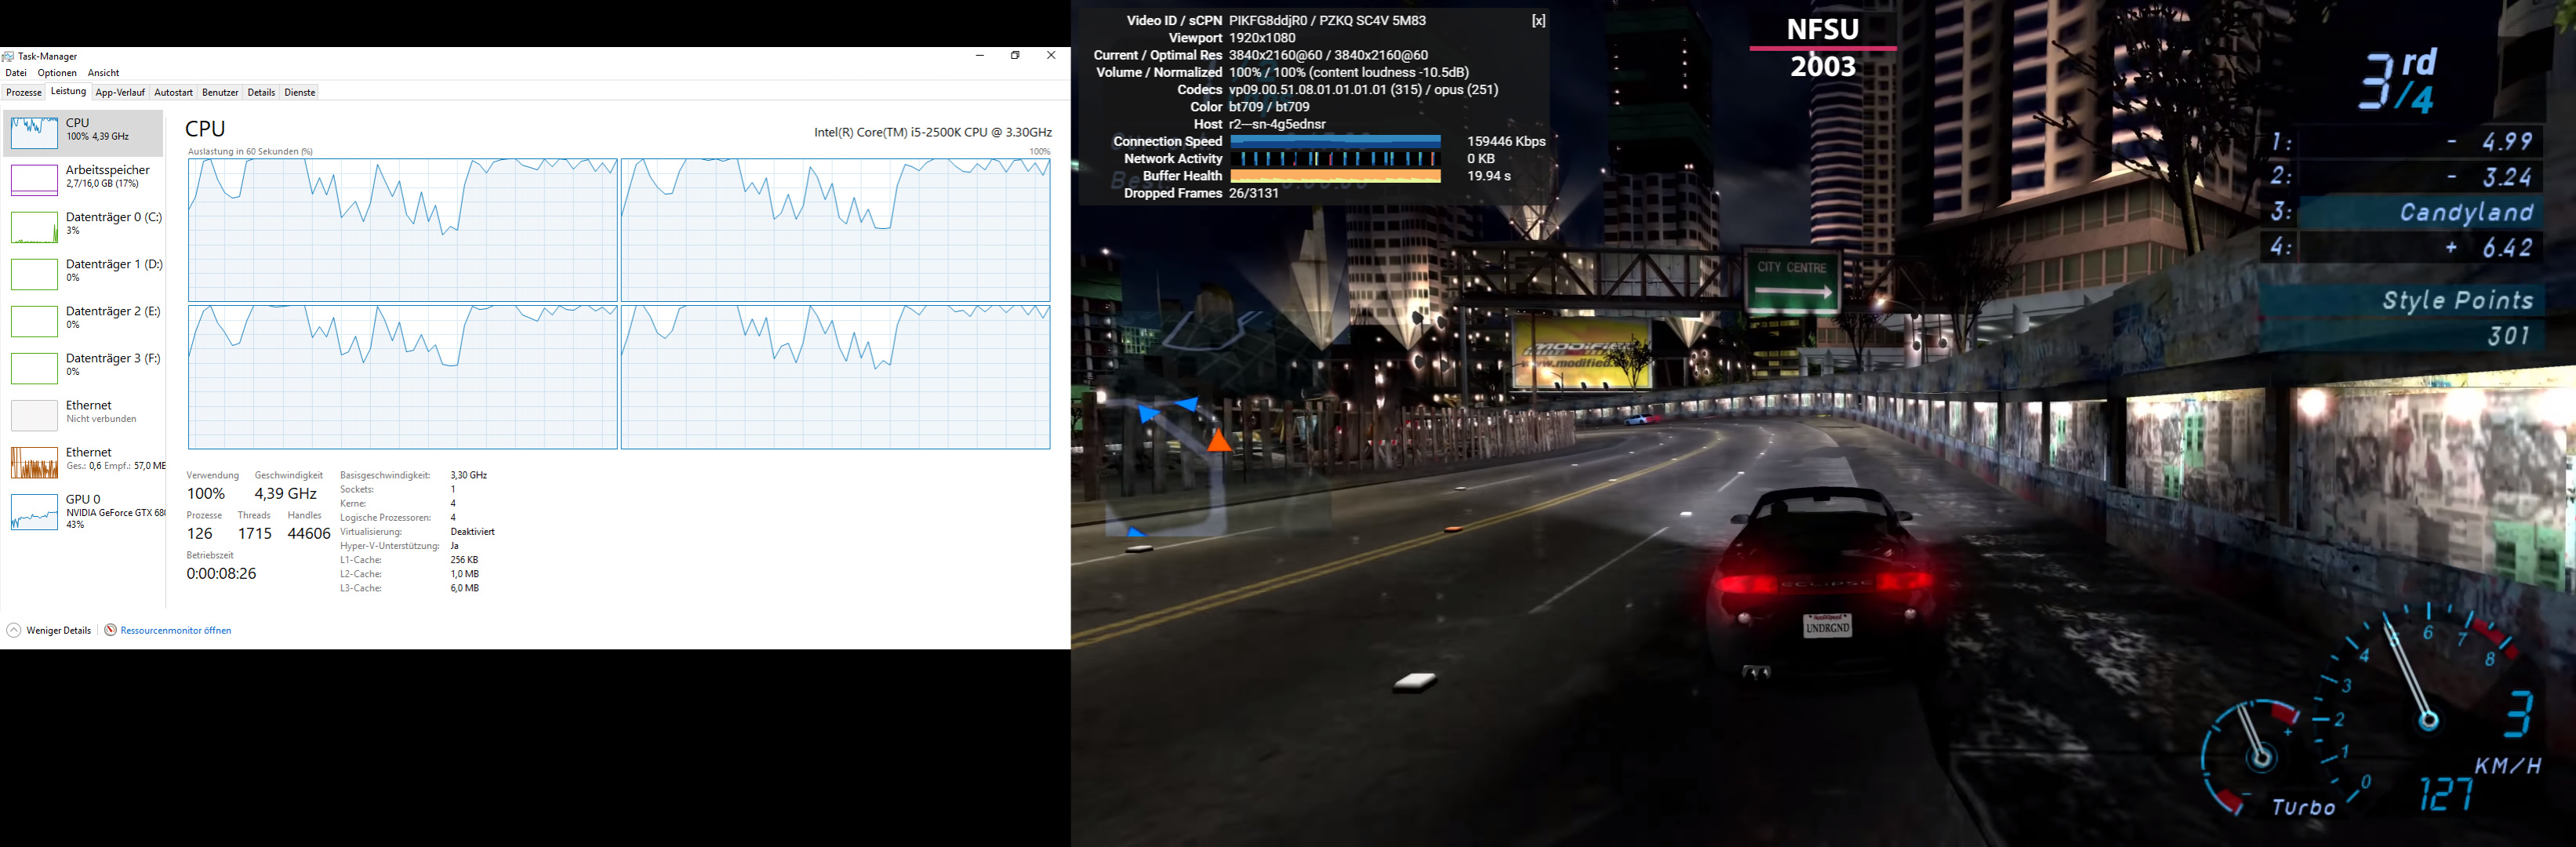
Task: Open the Details tab
Action: 261,92
